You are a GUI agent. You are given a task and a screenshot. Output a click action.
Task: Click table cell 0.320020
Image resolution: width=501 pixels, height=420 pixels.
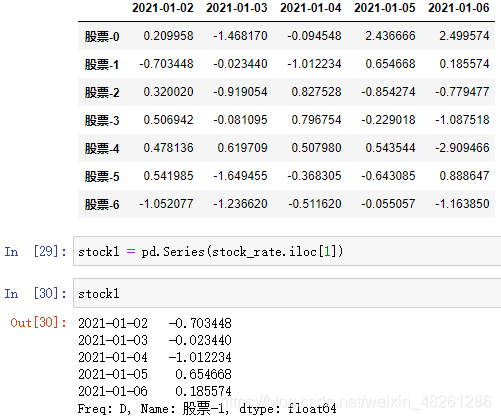coord(168,92)
